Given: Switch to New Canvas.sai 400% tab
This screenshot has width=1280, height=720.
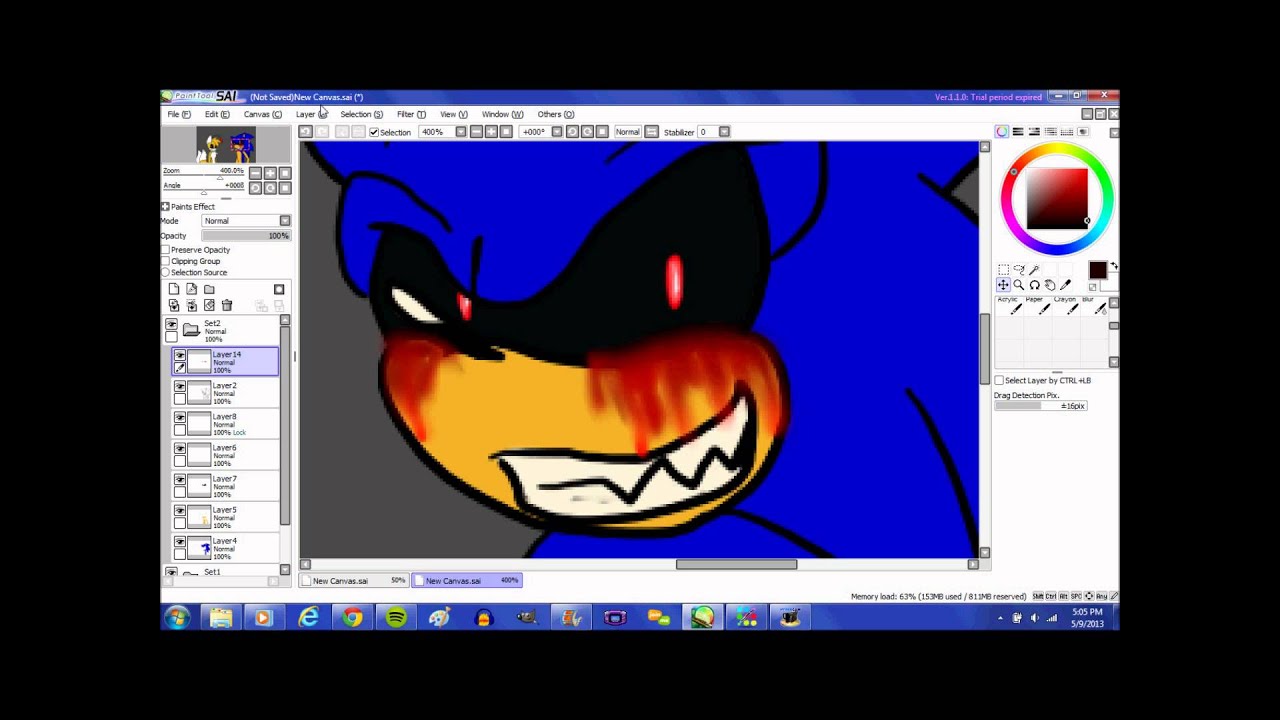Looking at the screenshot, I should click(x=467, y=580).
